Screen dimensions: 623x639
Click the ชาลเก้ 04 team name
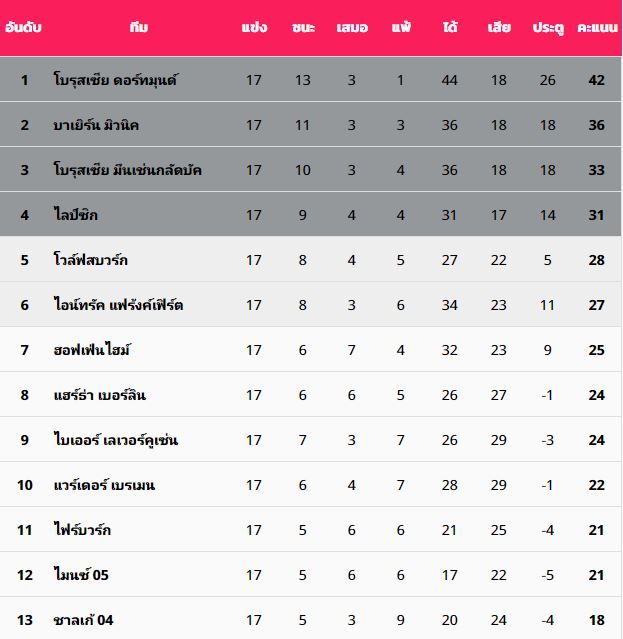(84, 620)
